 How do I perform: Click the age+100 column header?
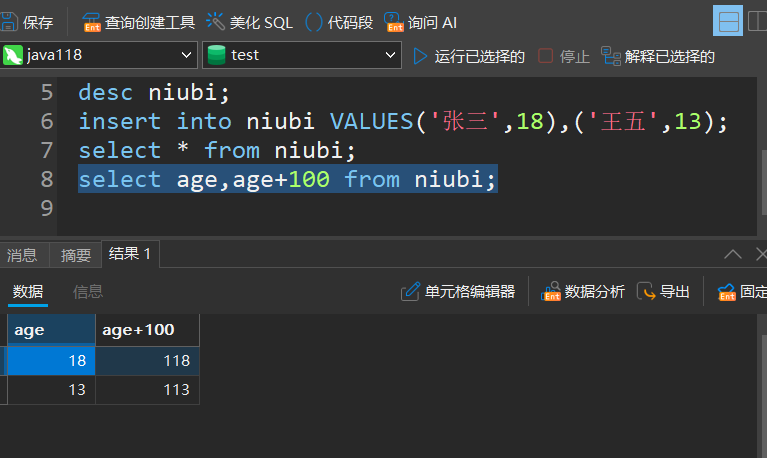(x=147, y=330)
